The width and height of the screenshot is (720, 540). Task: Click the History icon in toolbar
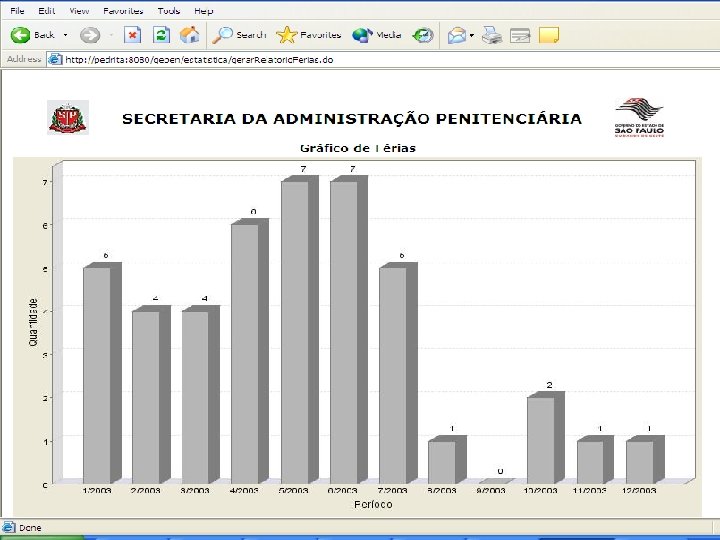pos(423,35)
